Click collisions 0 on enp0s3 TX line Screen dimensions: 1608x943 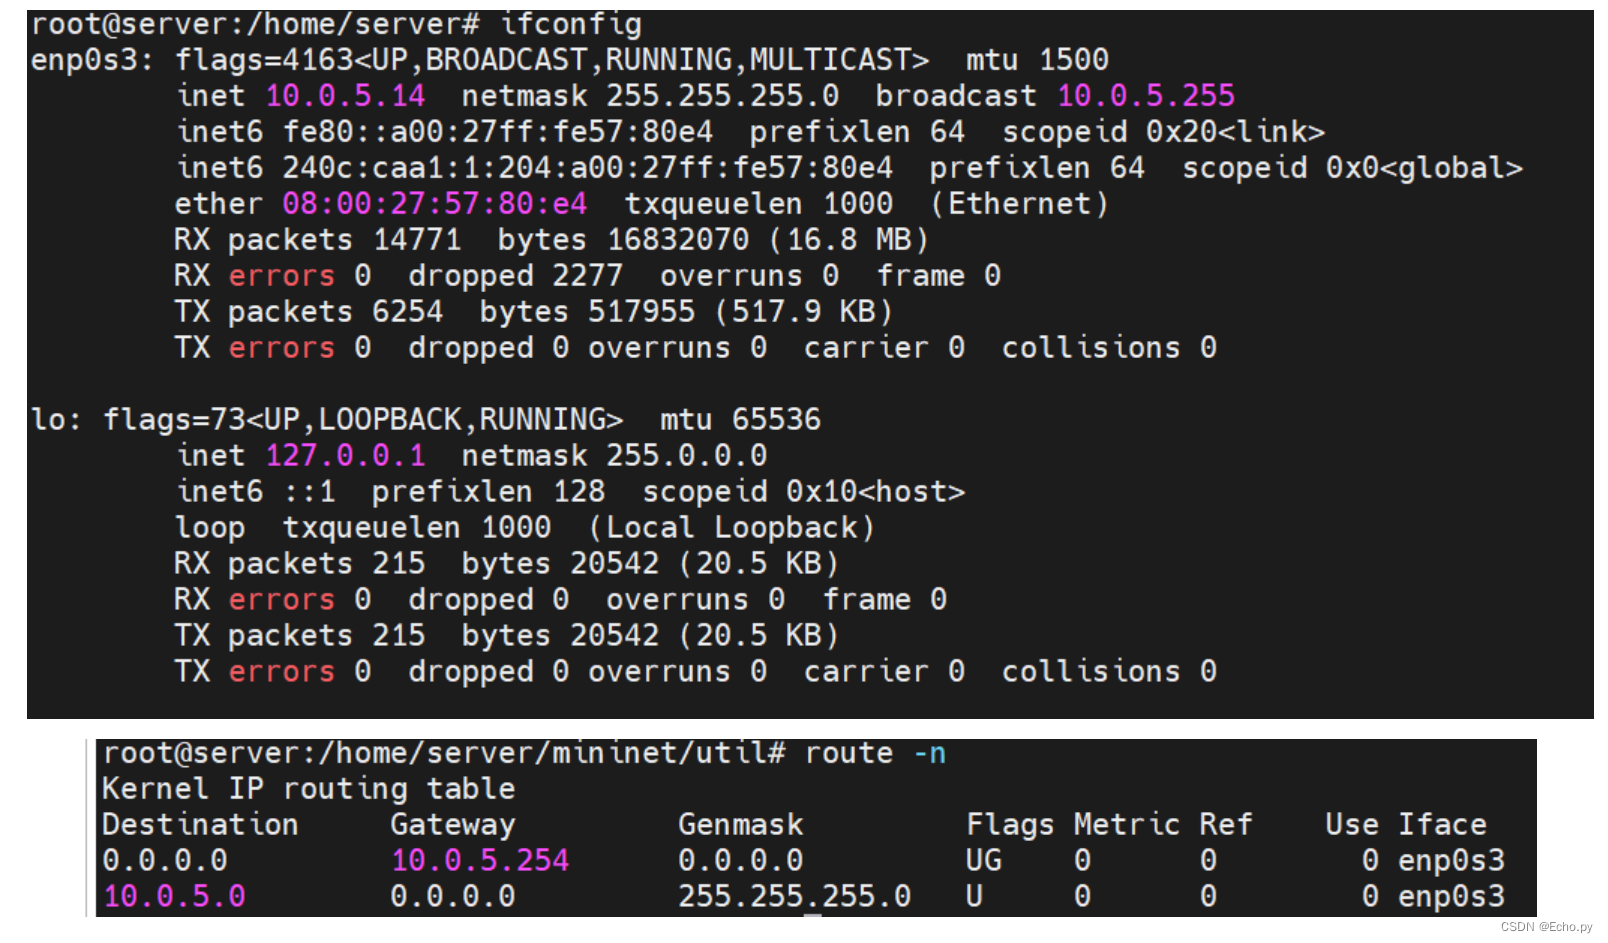pyautogui.click(x=1109, y=348)
